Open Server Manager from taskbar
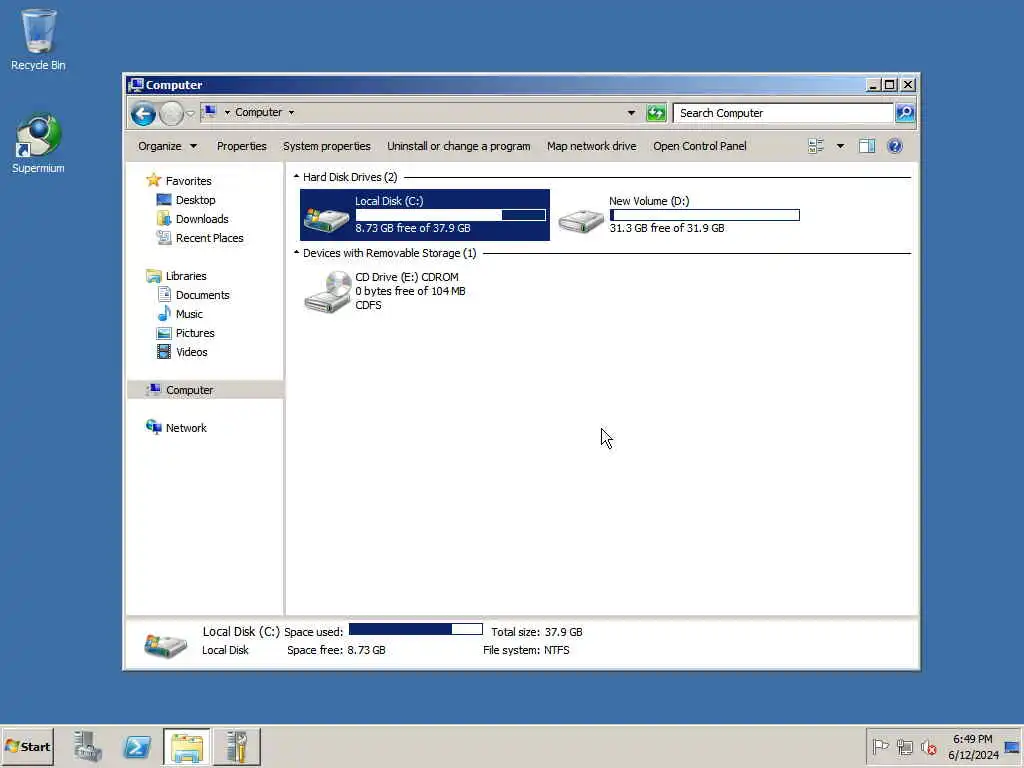Image resolution: width=1024 pixels, height=768 pixels. pos(88,746)
